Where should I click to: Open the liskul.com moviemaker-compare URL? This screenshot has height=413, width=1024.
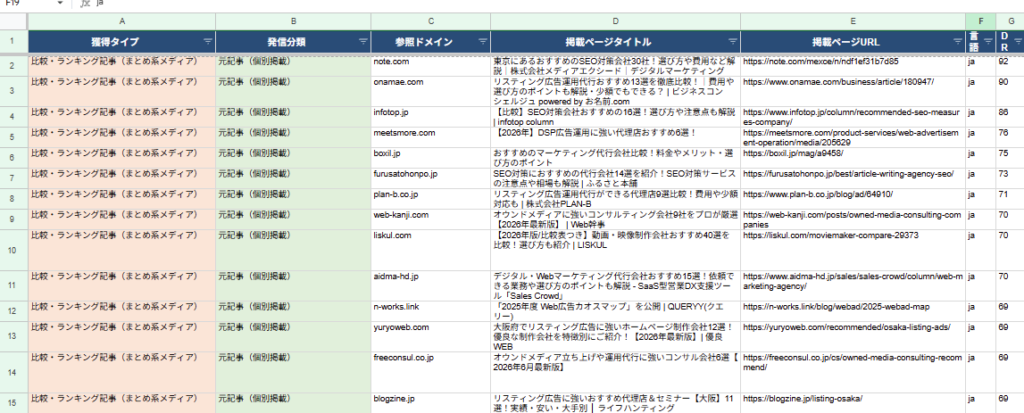pos(831,235)
